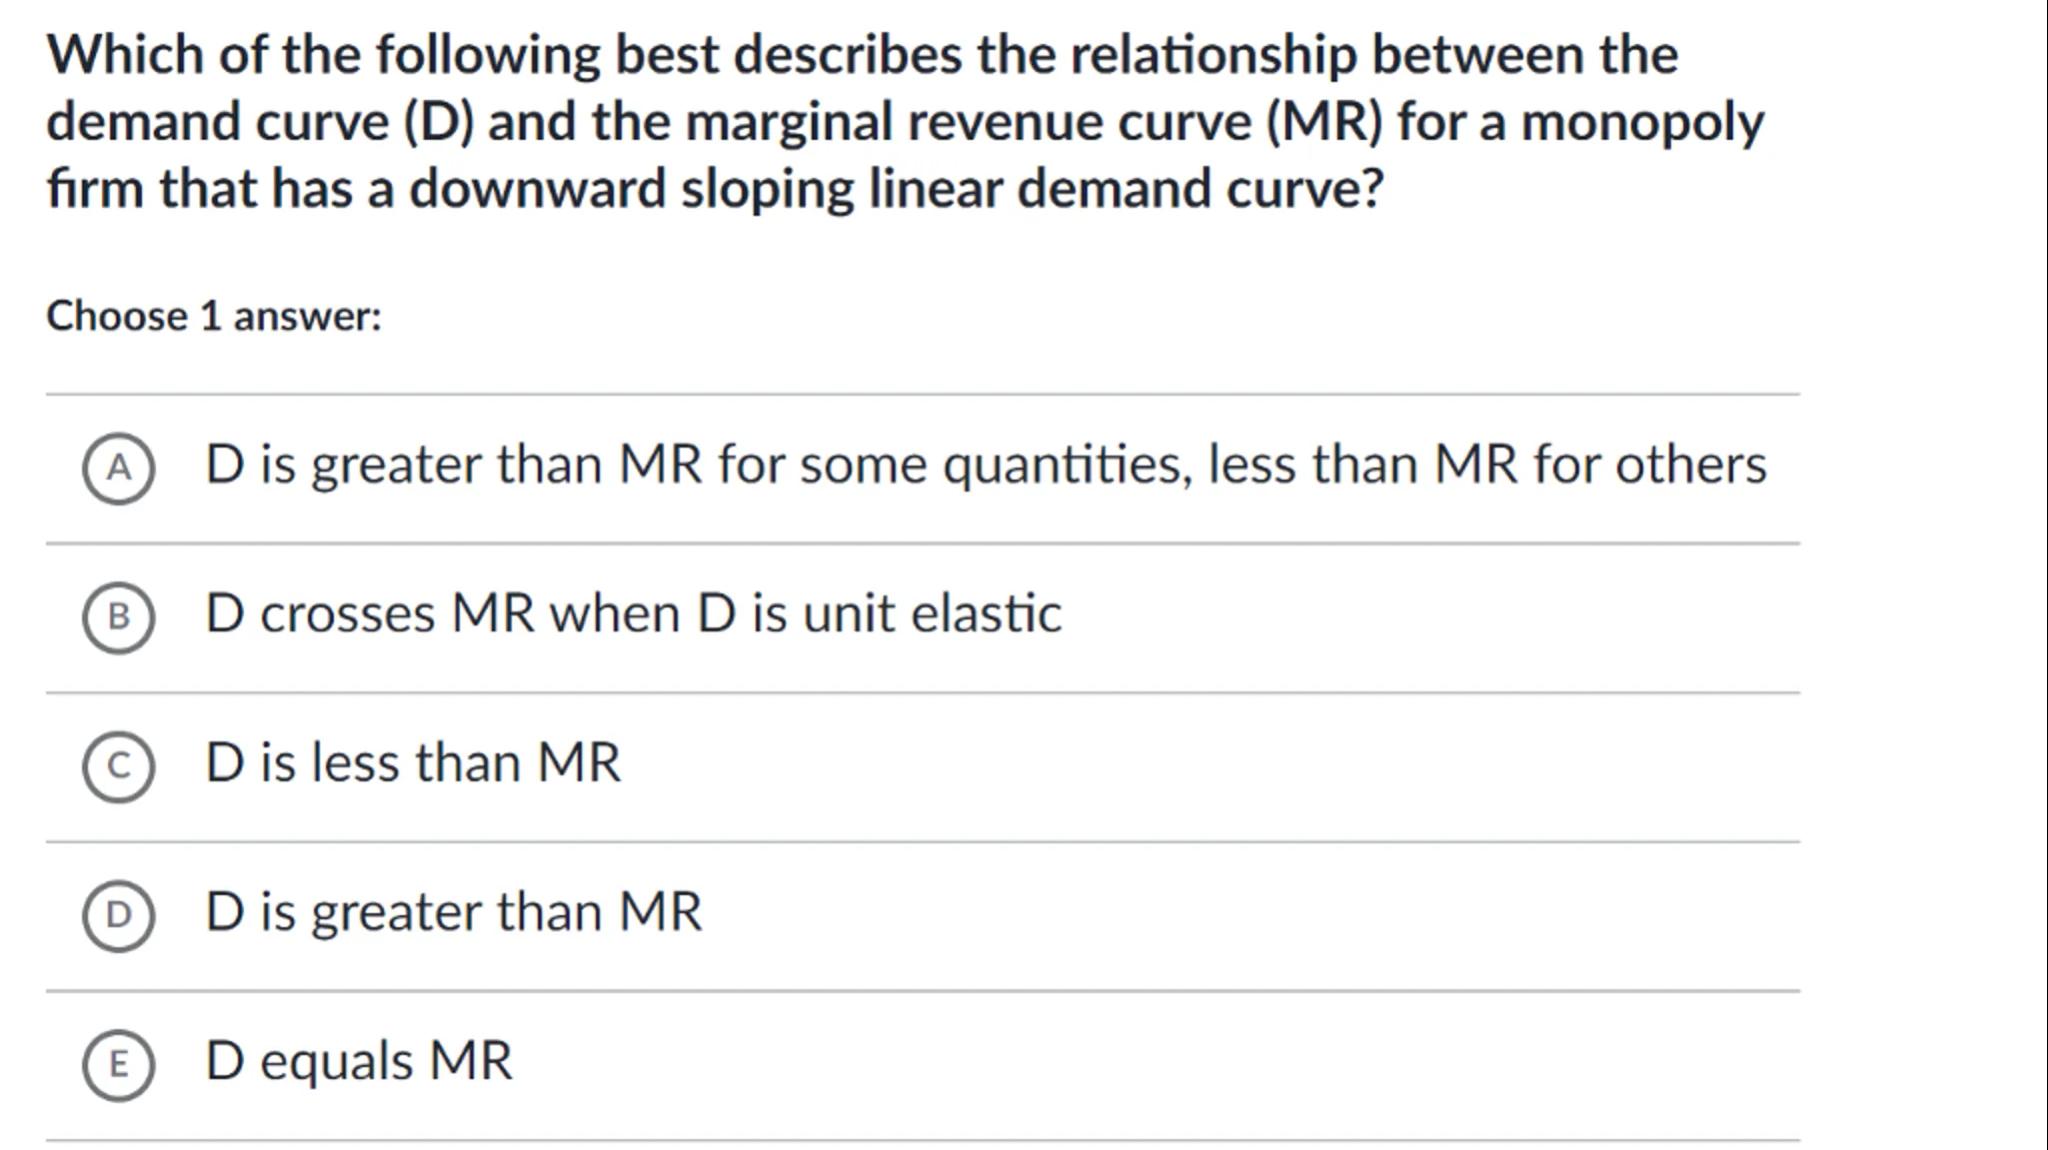Viewport: 2048px width, 1150px height.
Task: Choose radio option C
Action: coord(118,766)
